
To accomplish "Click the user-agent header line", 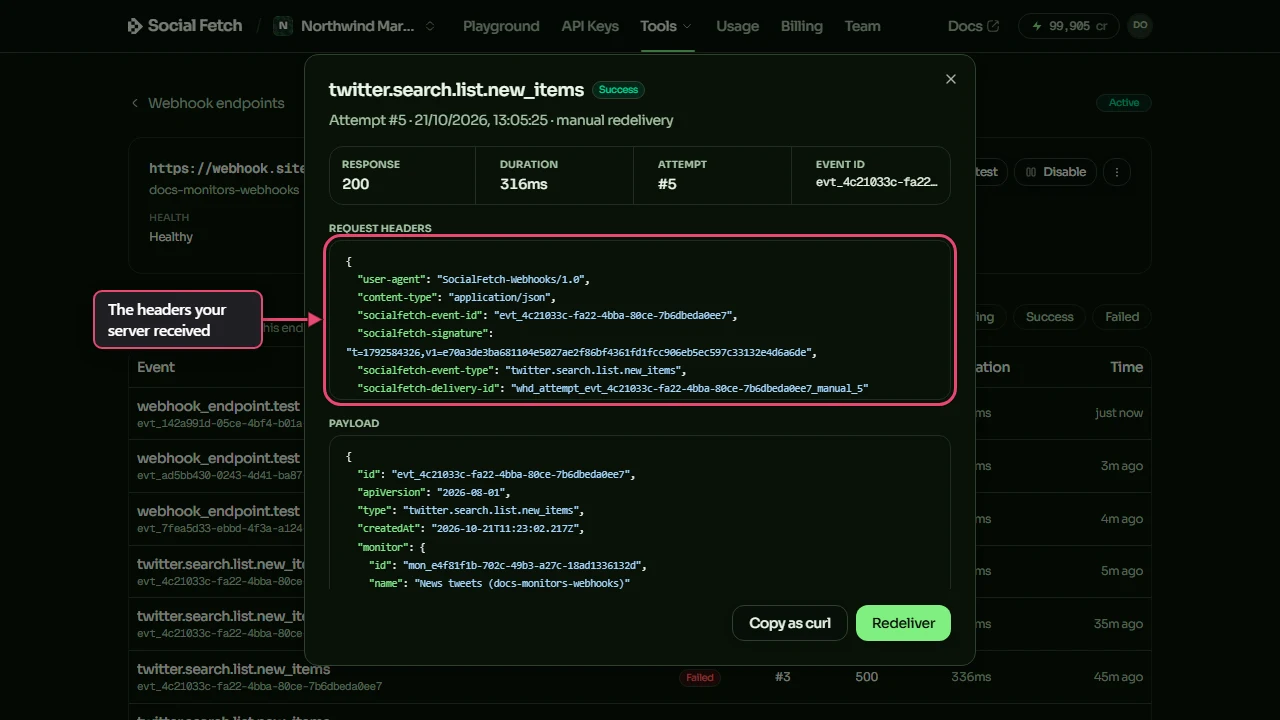I will (473, 279).
